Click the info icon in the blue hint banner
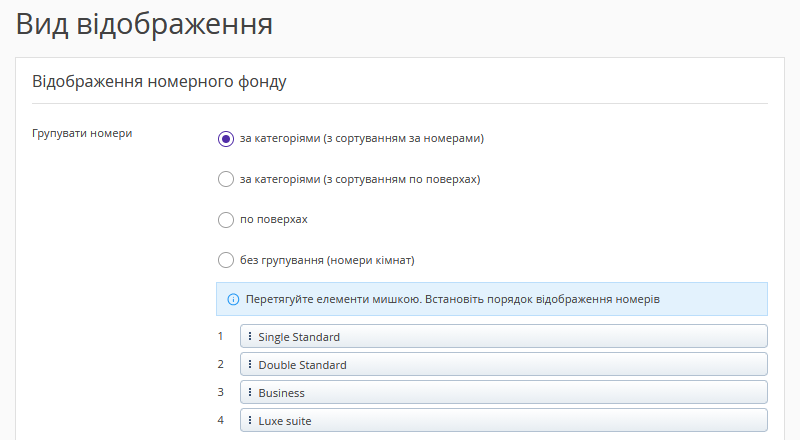The width and height of the screenshot is (800, 440). pyautogui.click(x=233, y=299)
